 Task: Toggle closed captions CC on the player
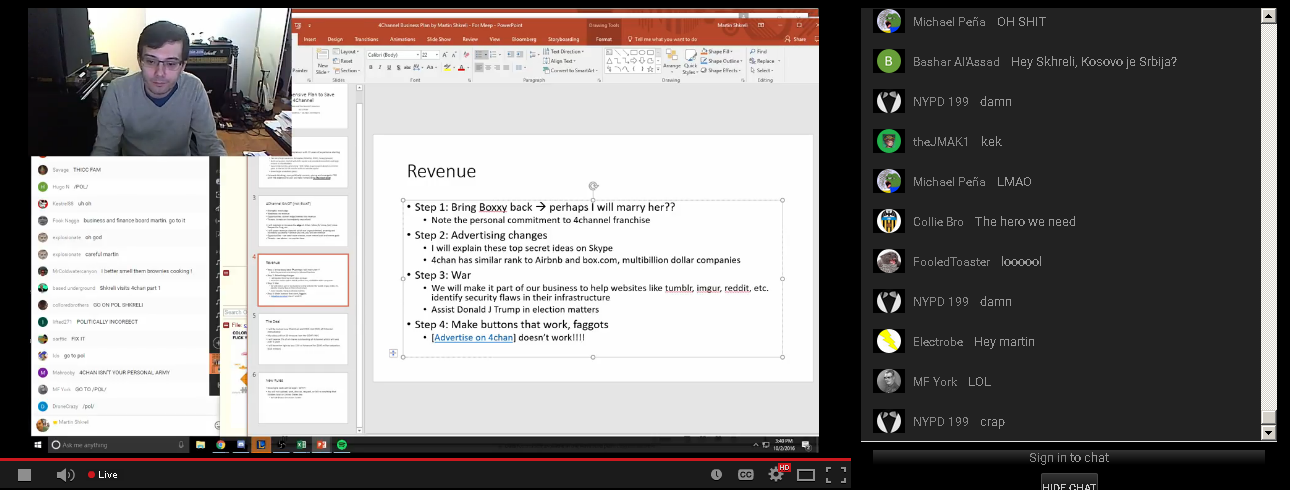point(746,474)
